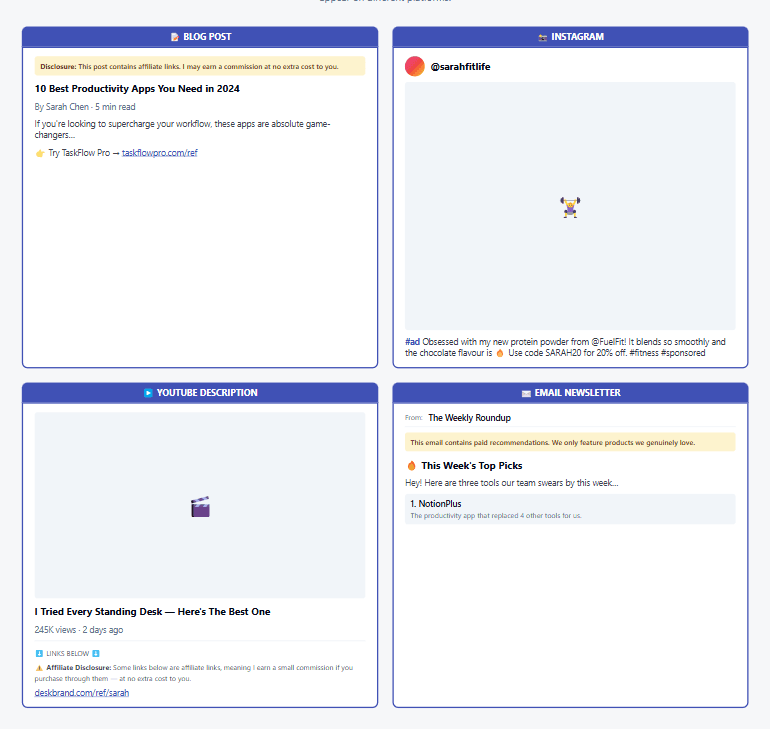Click the Affiliate Disclosure label in YouTube description
770x729 pixels.
pos(79,668)
